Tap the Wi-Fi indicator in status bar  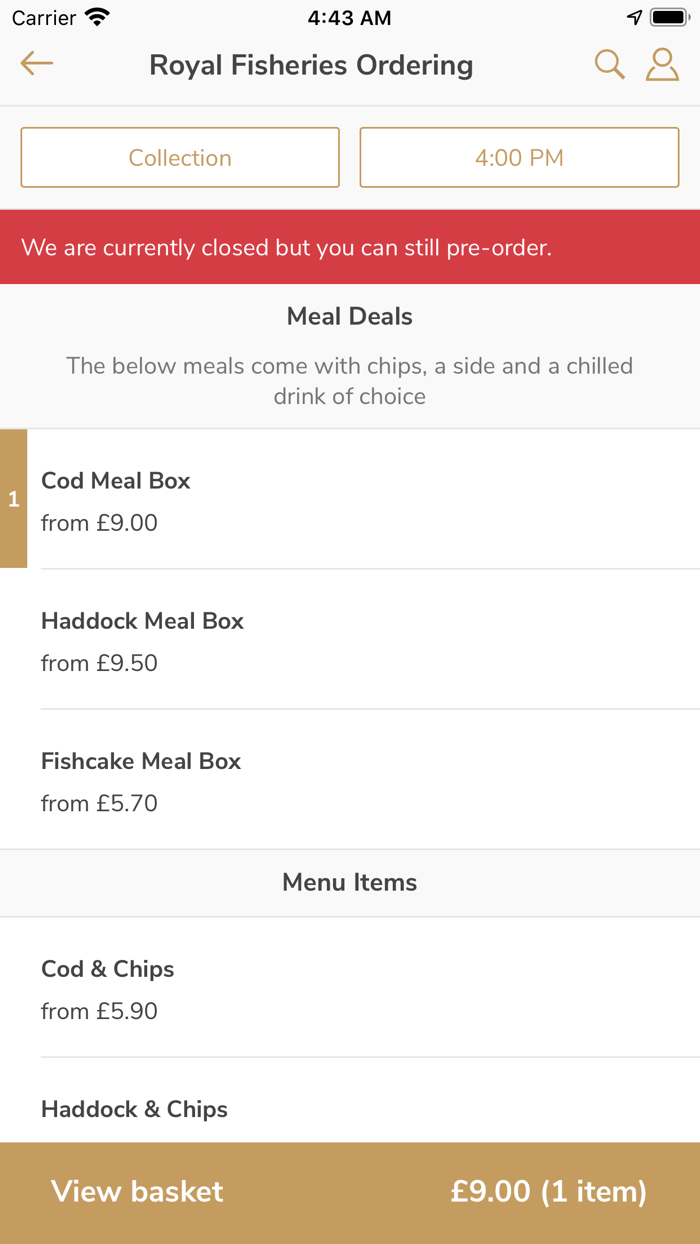tap(95, 16)
